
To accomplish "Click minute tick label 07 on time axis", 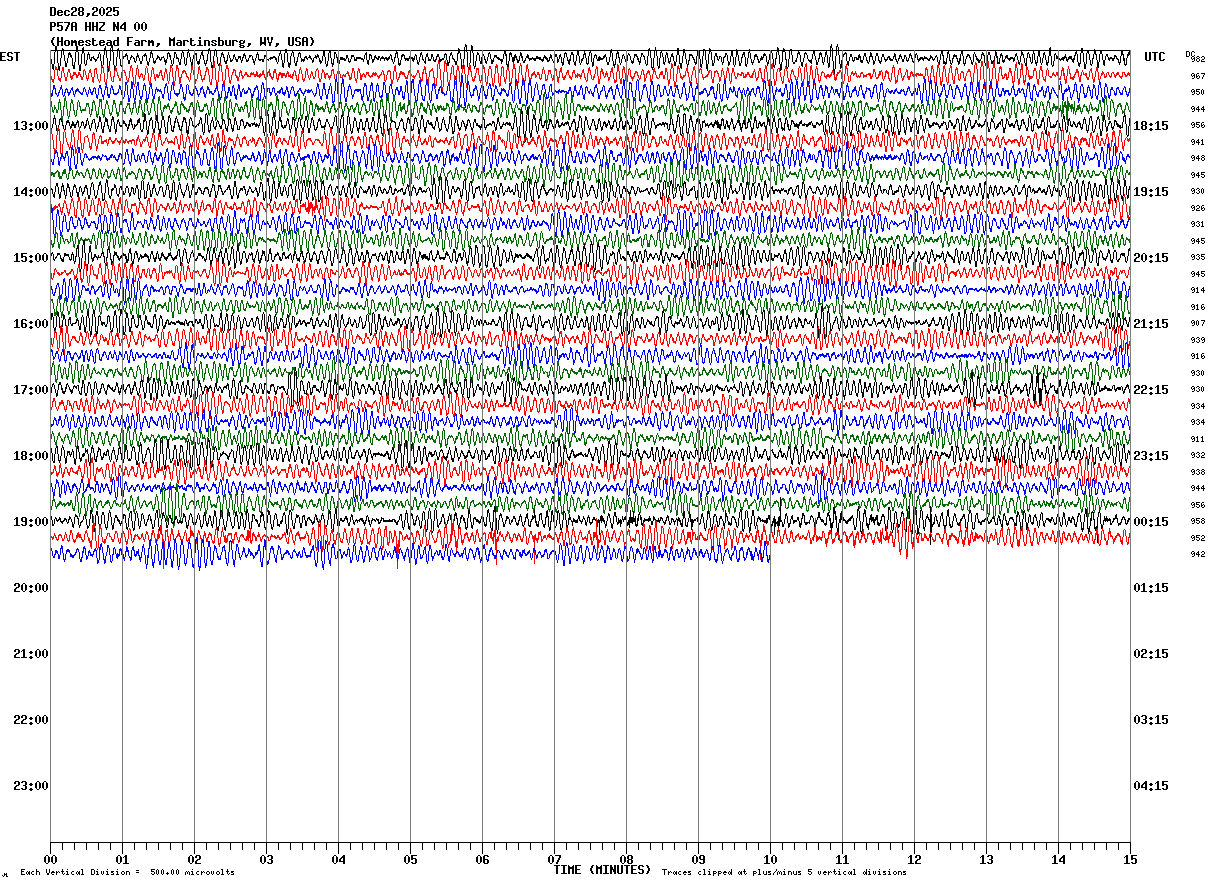I will pos(554,859).
